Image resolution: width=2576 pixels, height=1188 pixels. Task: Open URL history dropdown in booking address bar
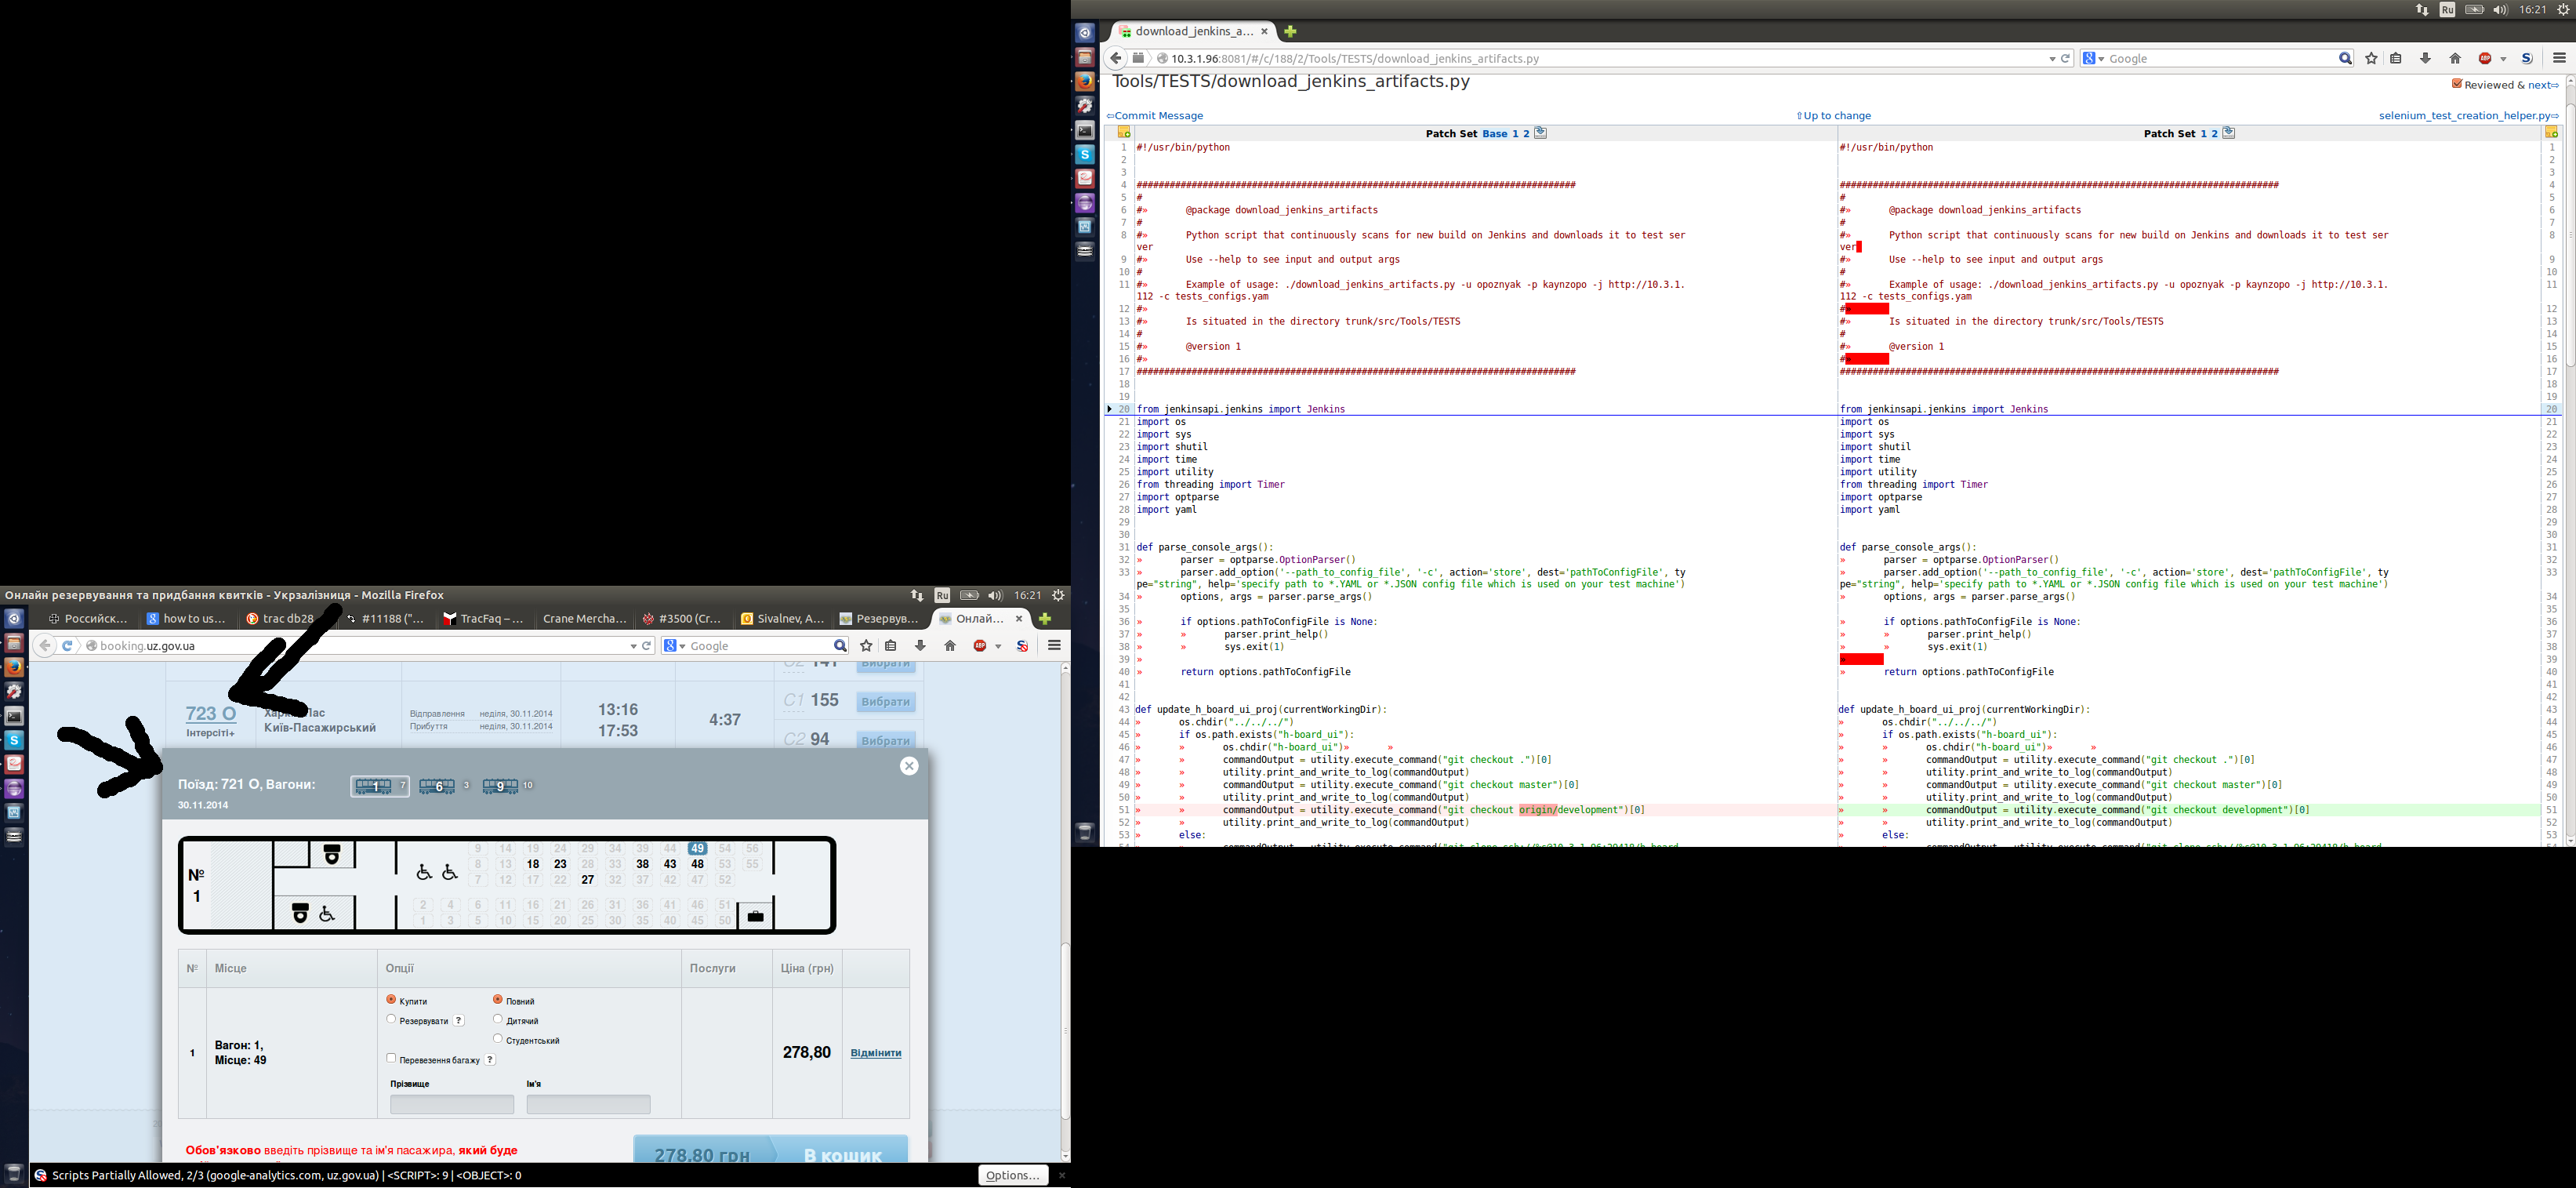pos(633,646)
